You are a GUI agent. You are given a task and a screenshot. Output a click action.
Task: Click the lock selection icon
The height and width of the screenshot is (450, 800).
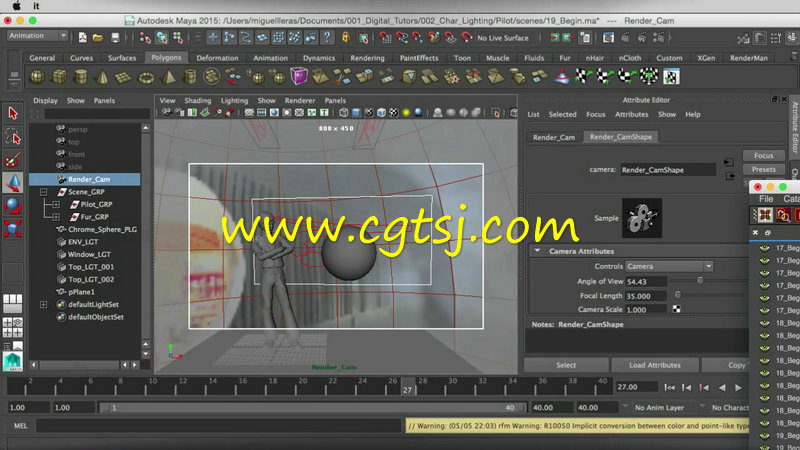point(346,37)
